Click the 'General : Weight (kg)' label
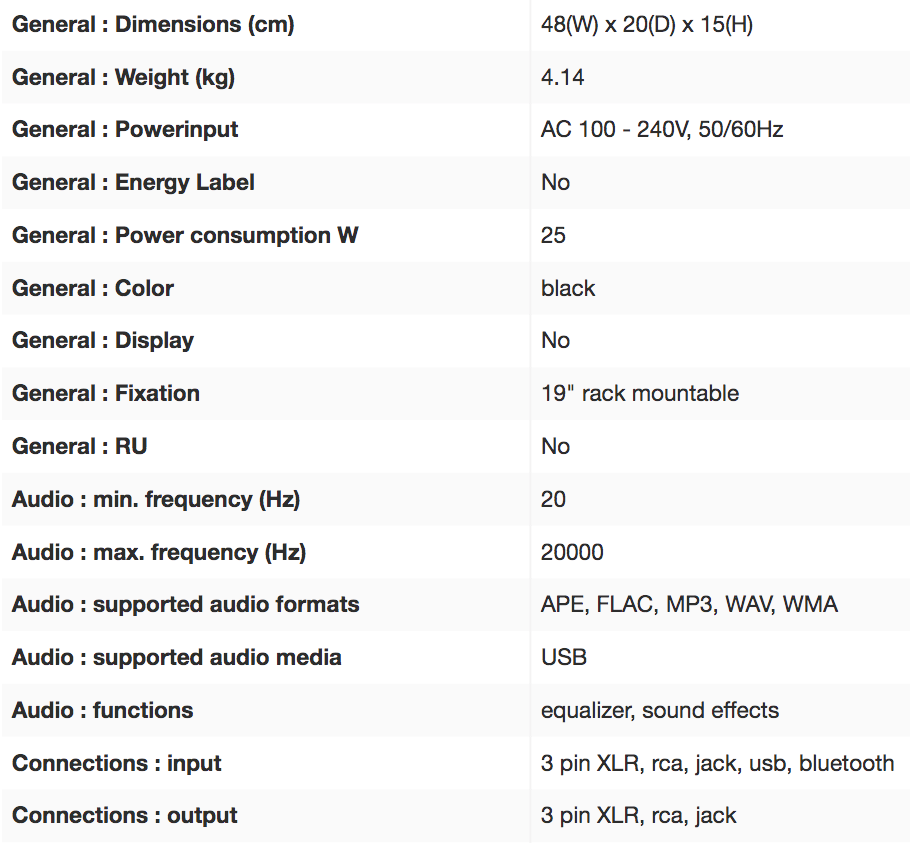Image resolution: width=910 pixels, height=843 pixels. pyautogui.click(x=123, y=77)
